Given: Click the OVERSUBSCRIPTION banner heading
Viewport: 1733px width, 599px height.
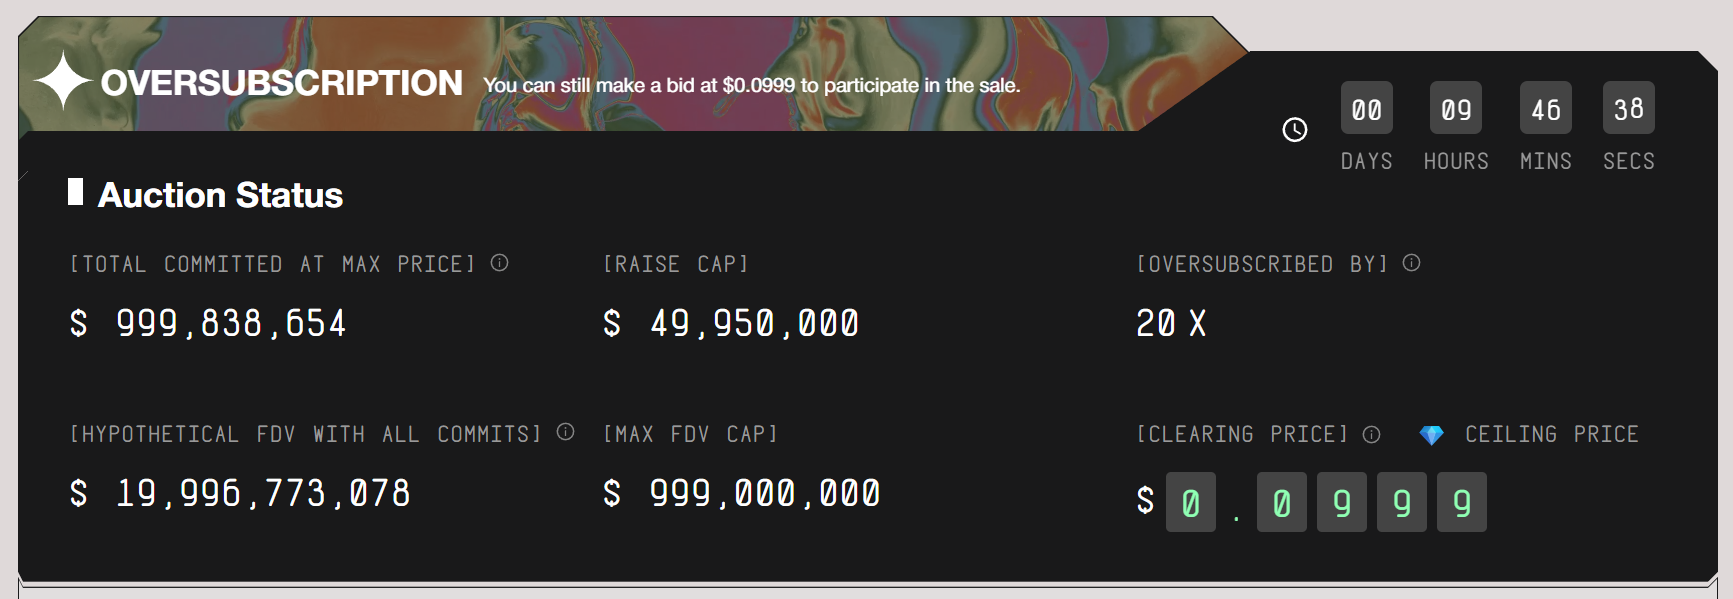Looking at the screenshot, I should tap(282, 83).
